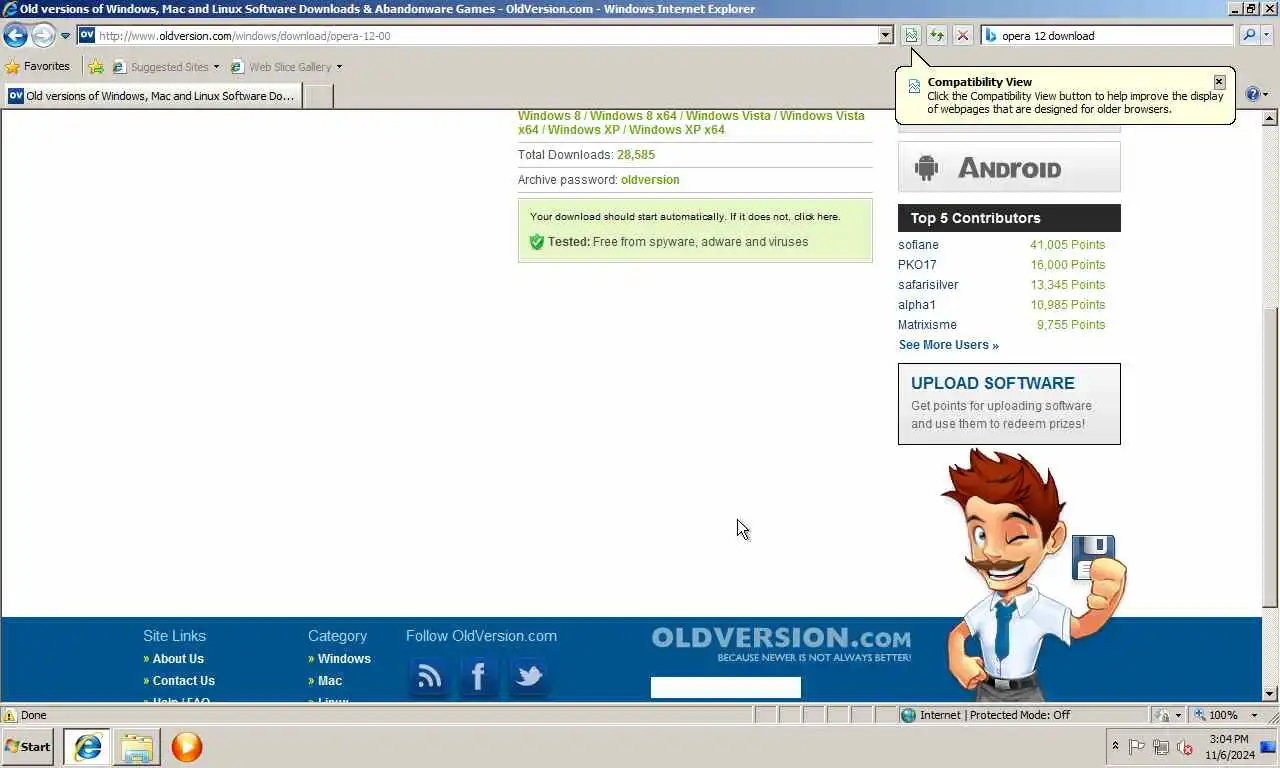This screenshot has width=1280, height=768.
Task: Click the Upload Software box
Action: (x=1009, y=404)
